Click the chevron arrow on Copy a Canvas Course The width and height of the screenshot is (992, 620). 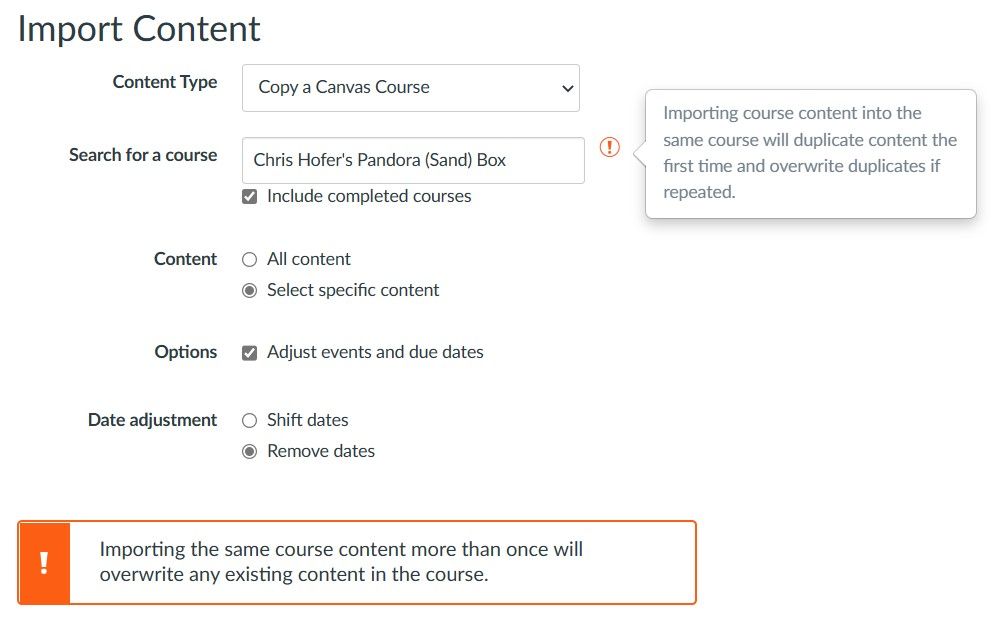point(567,88)
